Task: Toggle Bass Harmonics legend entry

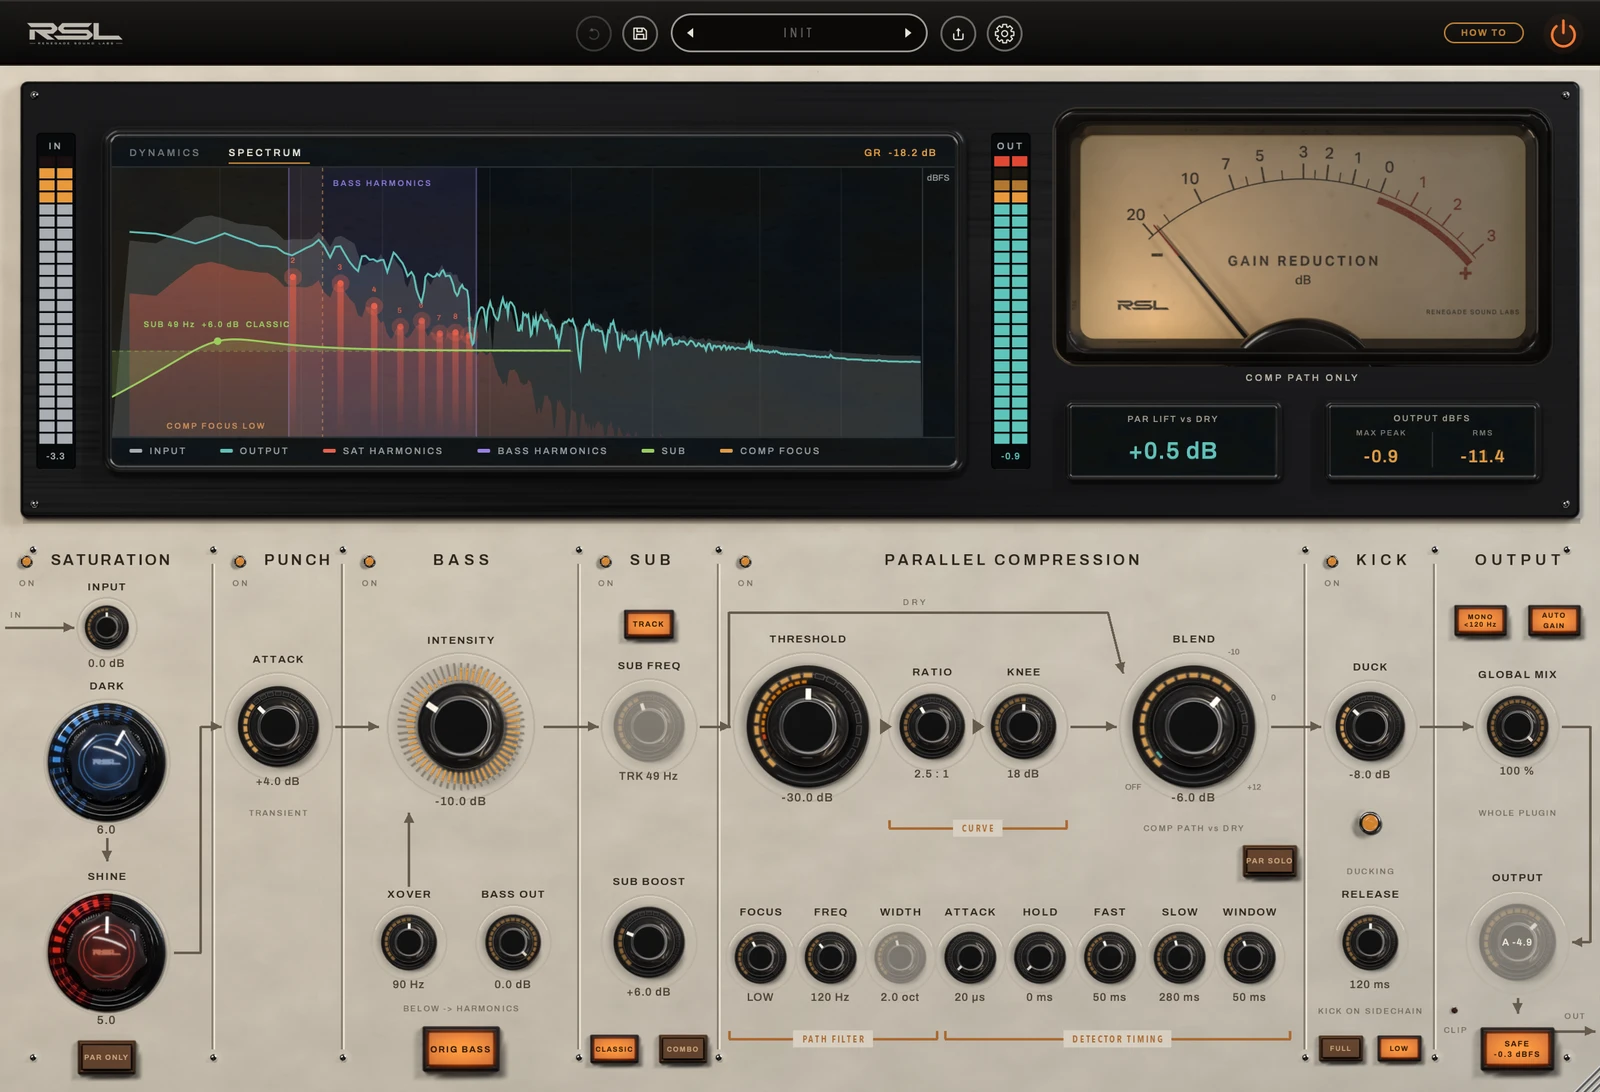Action: coord(542,451)
